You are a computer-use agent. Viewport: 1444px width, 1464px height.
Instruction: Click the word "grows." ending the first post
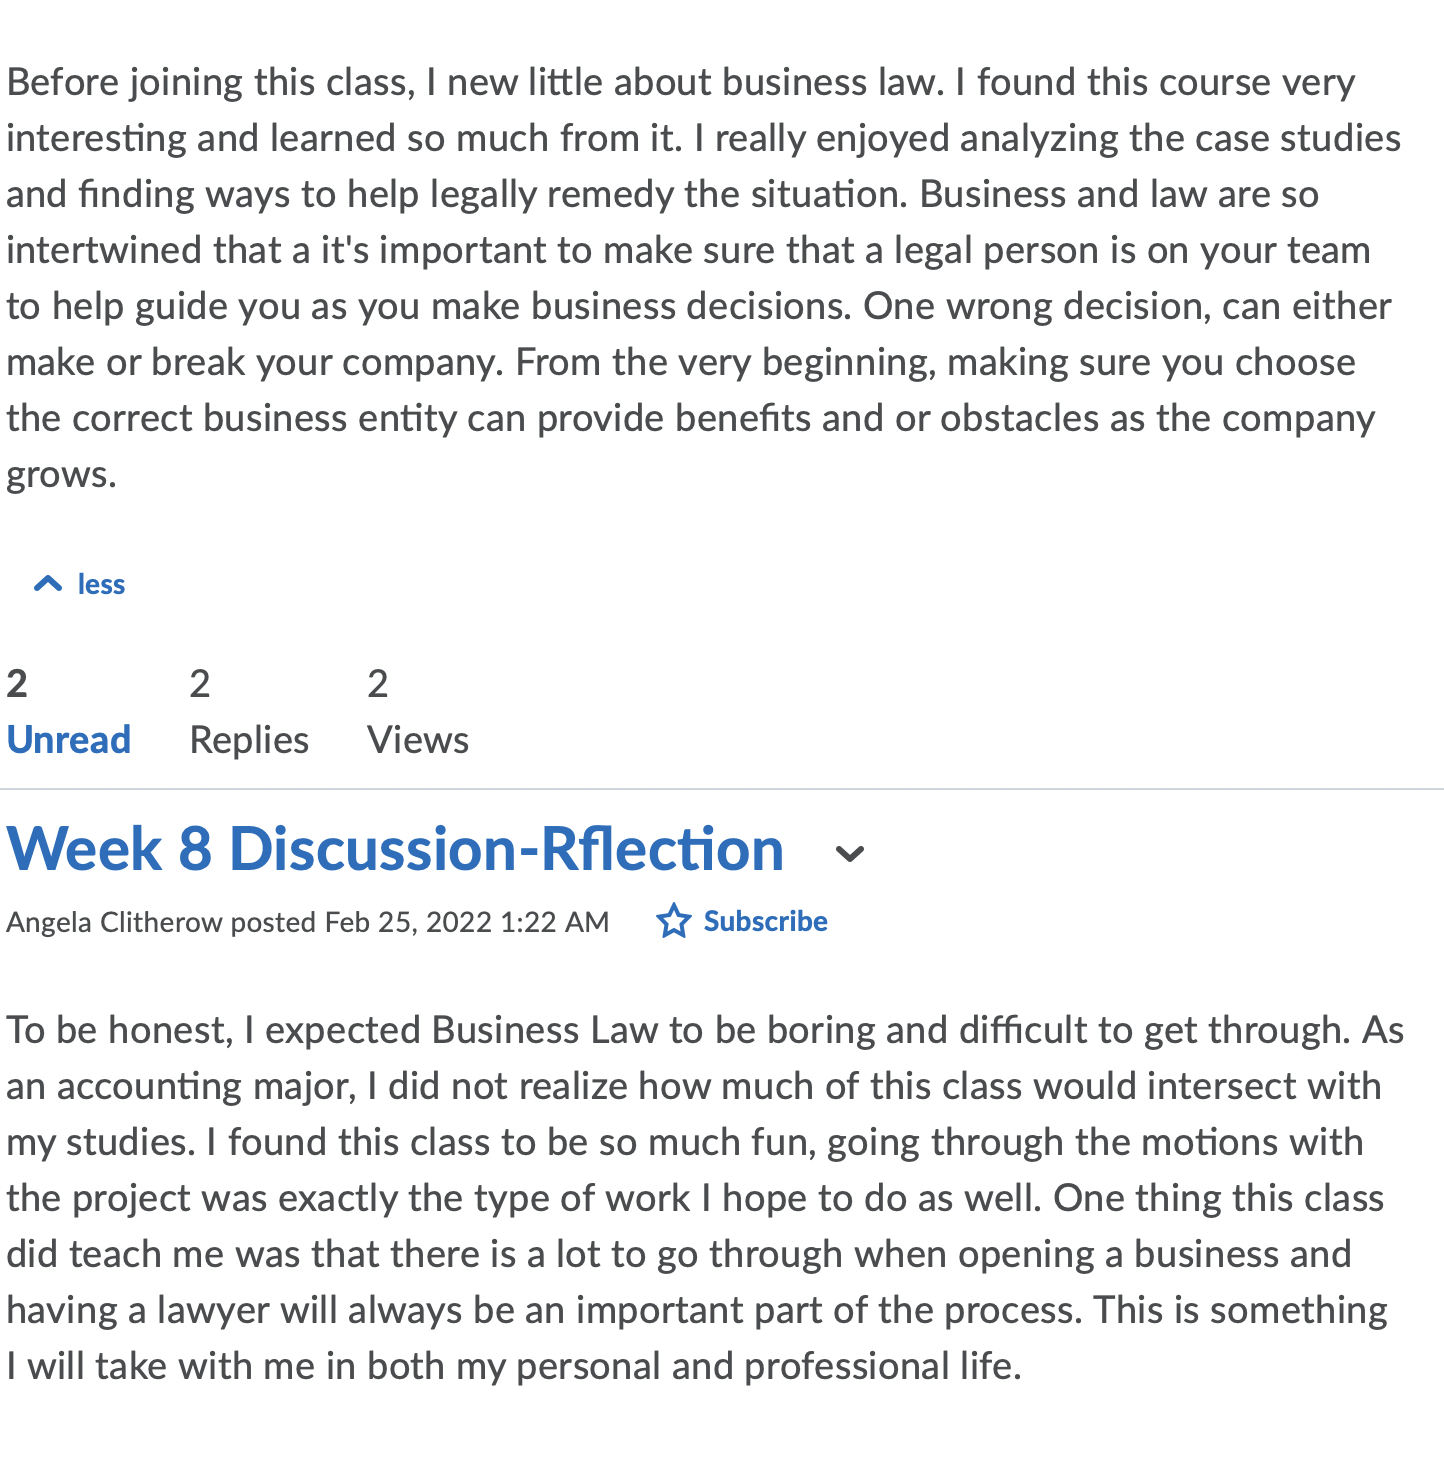click(61, 474)
